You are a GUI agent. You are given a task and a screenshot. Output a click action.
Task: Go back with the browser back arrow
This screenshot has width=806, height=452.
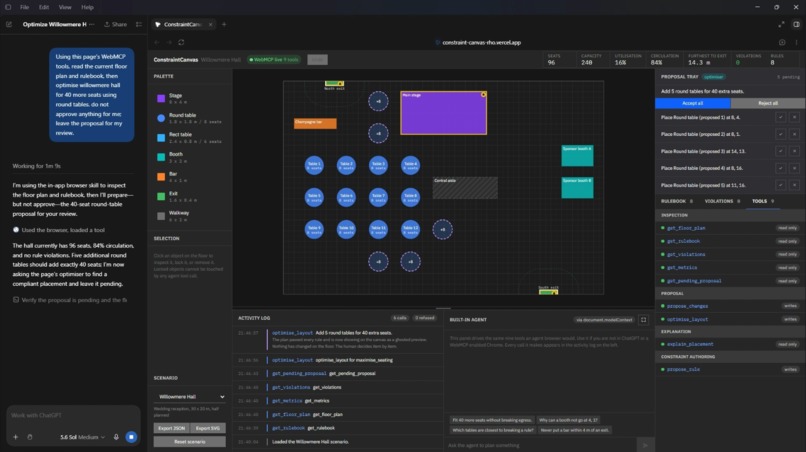(157, 43)
